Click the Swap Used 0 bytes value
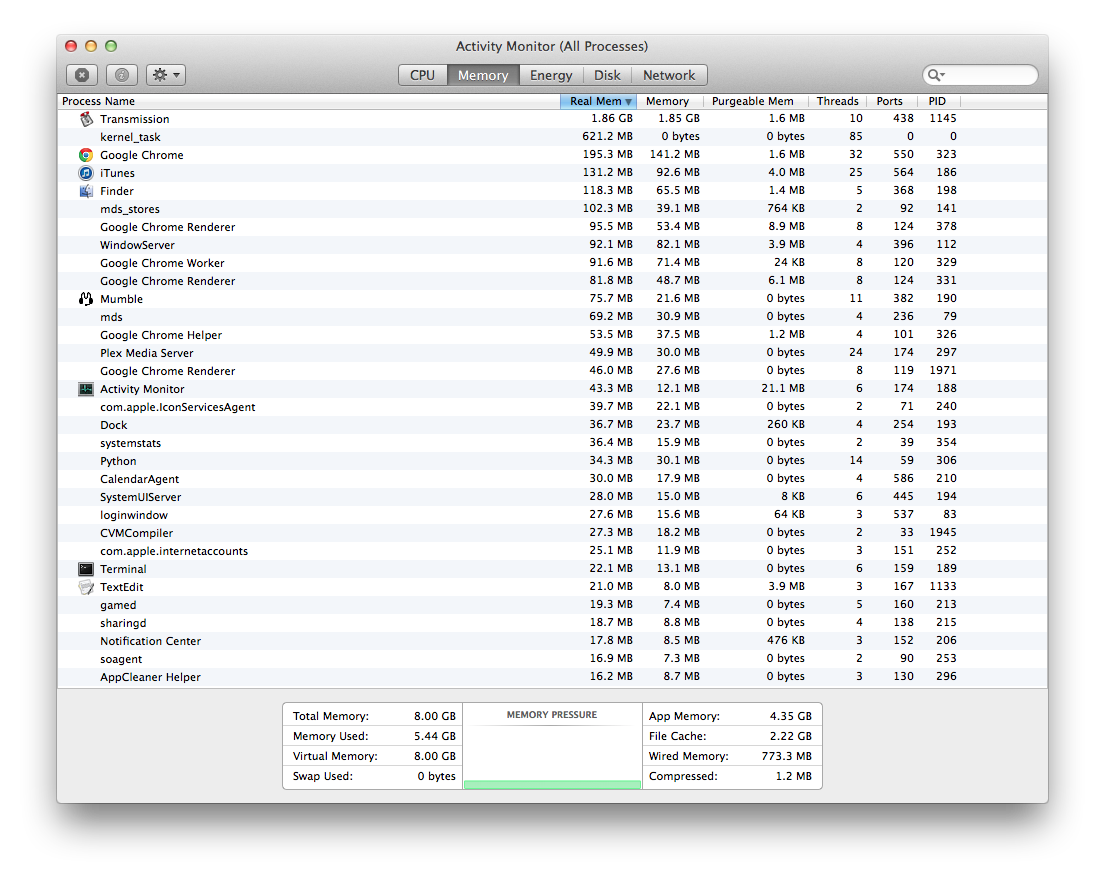The image size is (1105, 882). (x=437, y=776)
